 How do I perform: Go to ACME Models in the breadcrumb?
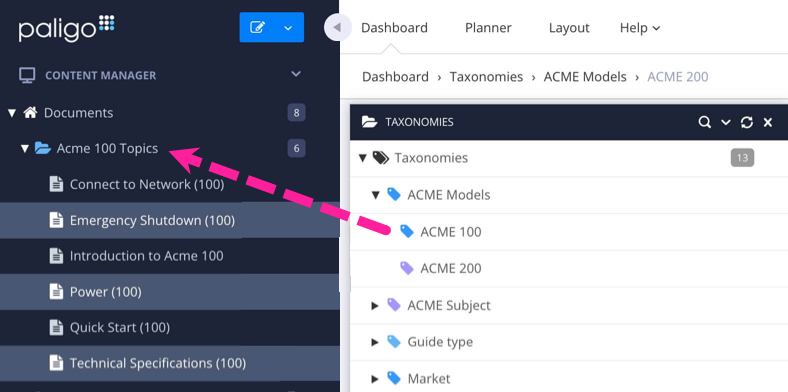pos(585,77)
